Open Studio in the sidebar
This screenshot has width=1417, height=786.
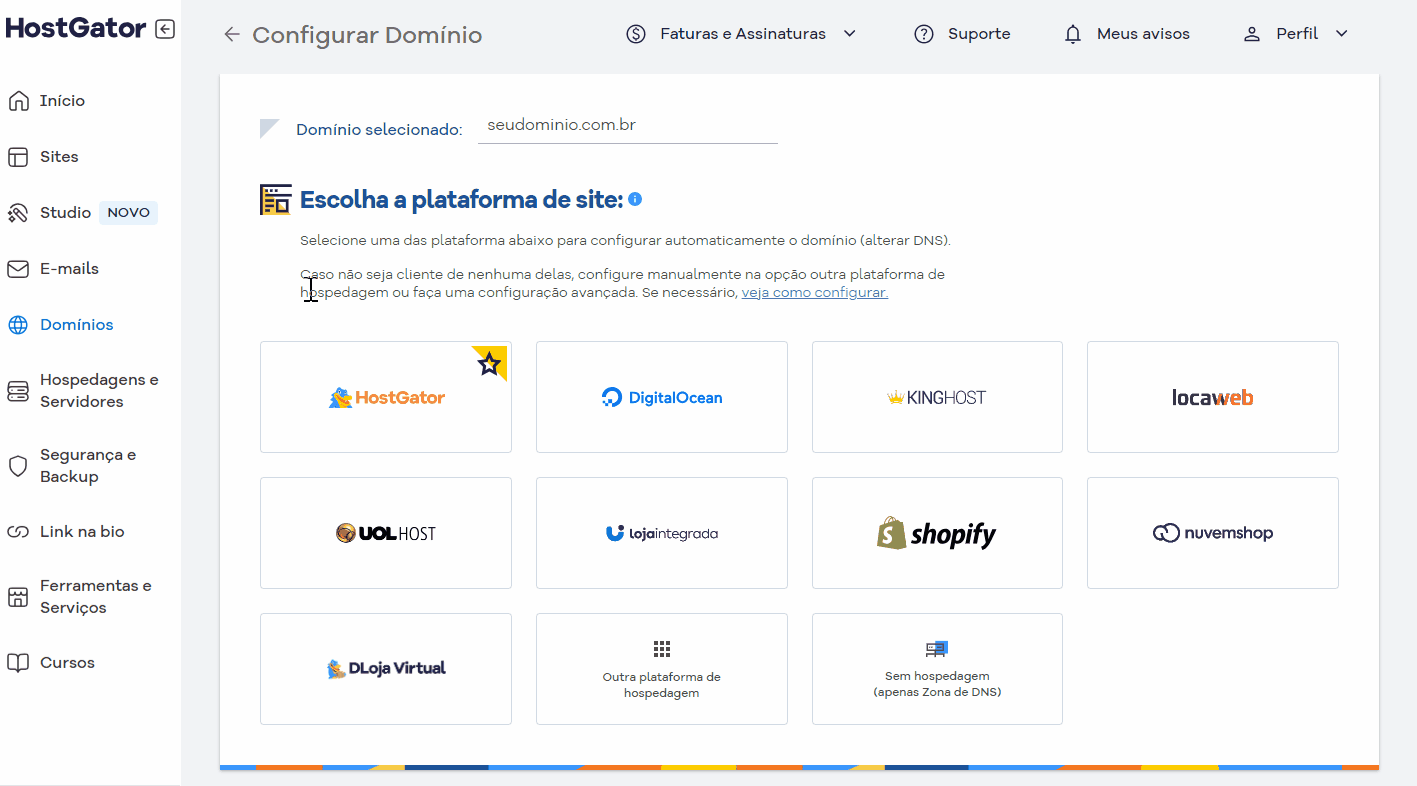(66, 213)
